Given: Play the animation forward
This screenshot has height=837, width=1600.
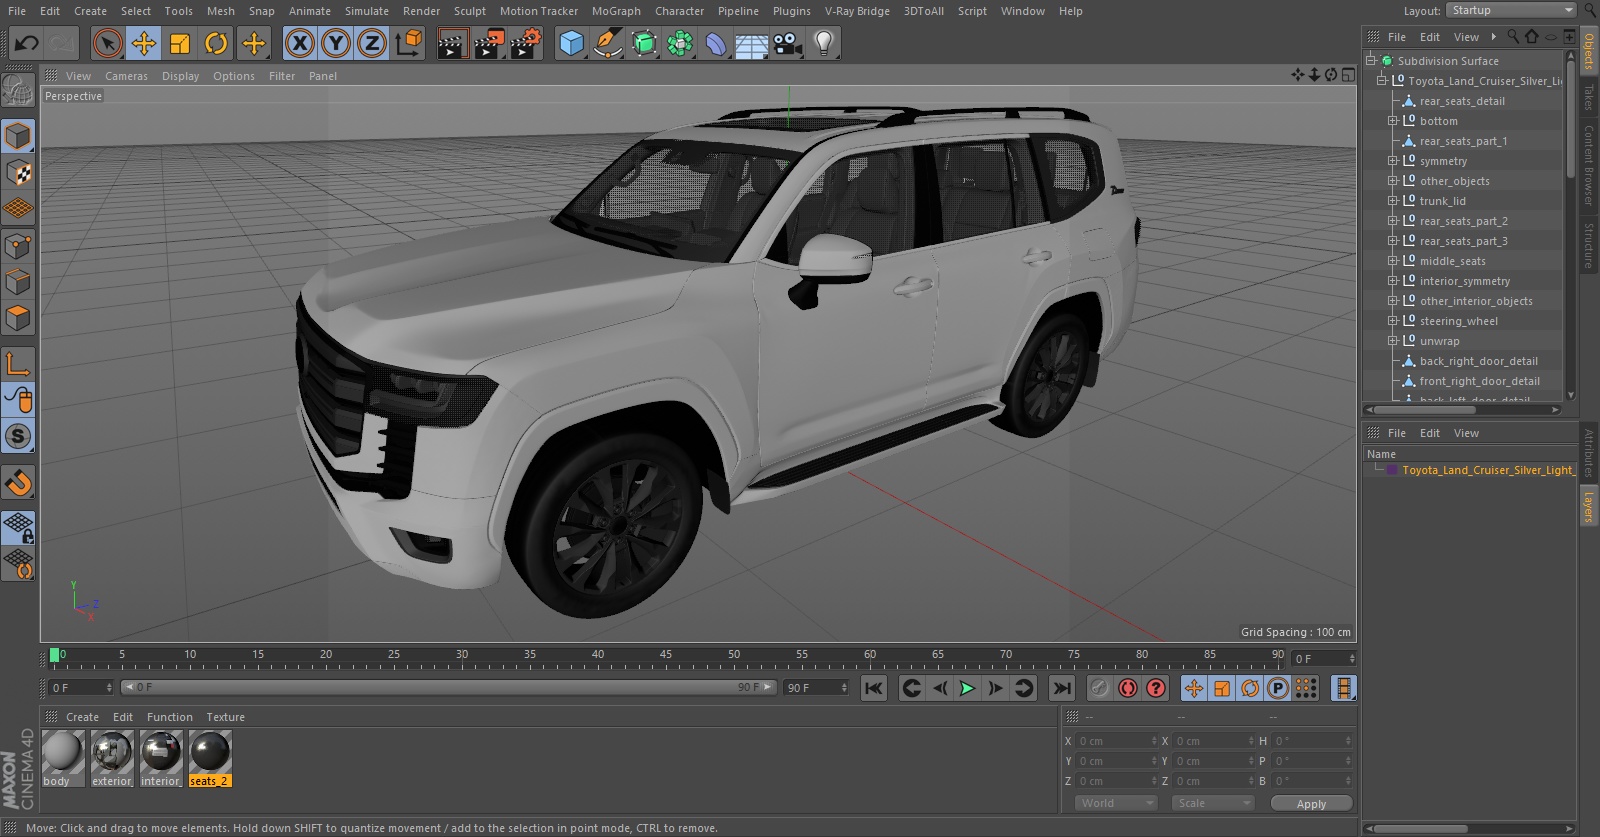Looking at the screenshot, I should click(x=967, y=688).
